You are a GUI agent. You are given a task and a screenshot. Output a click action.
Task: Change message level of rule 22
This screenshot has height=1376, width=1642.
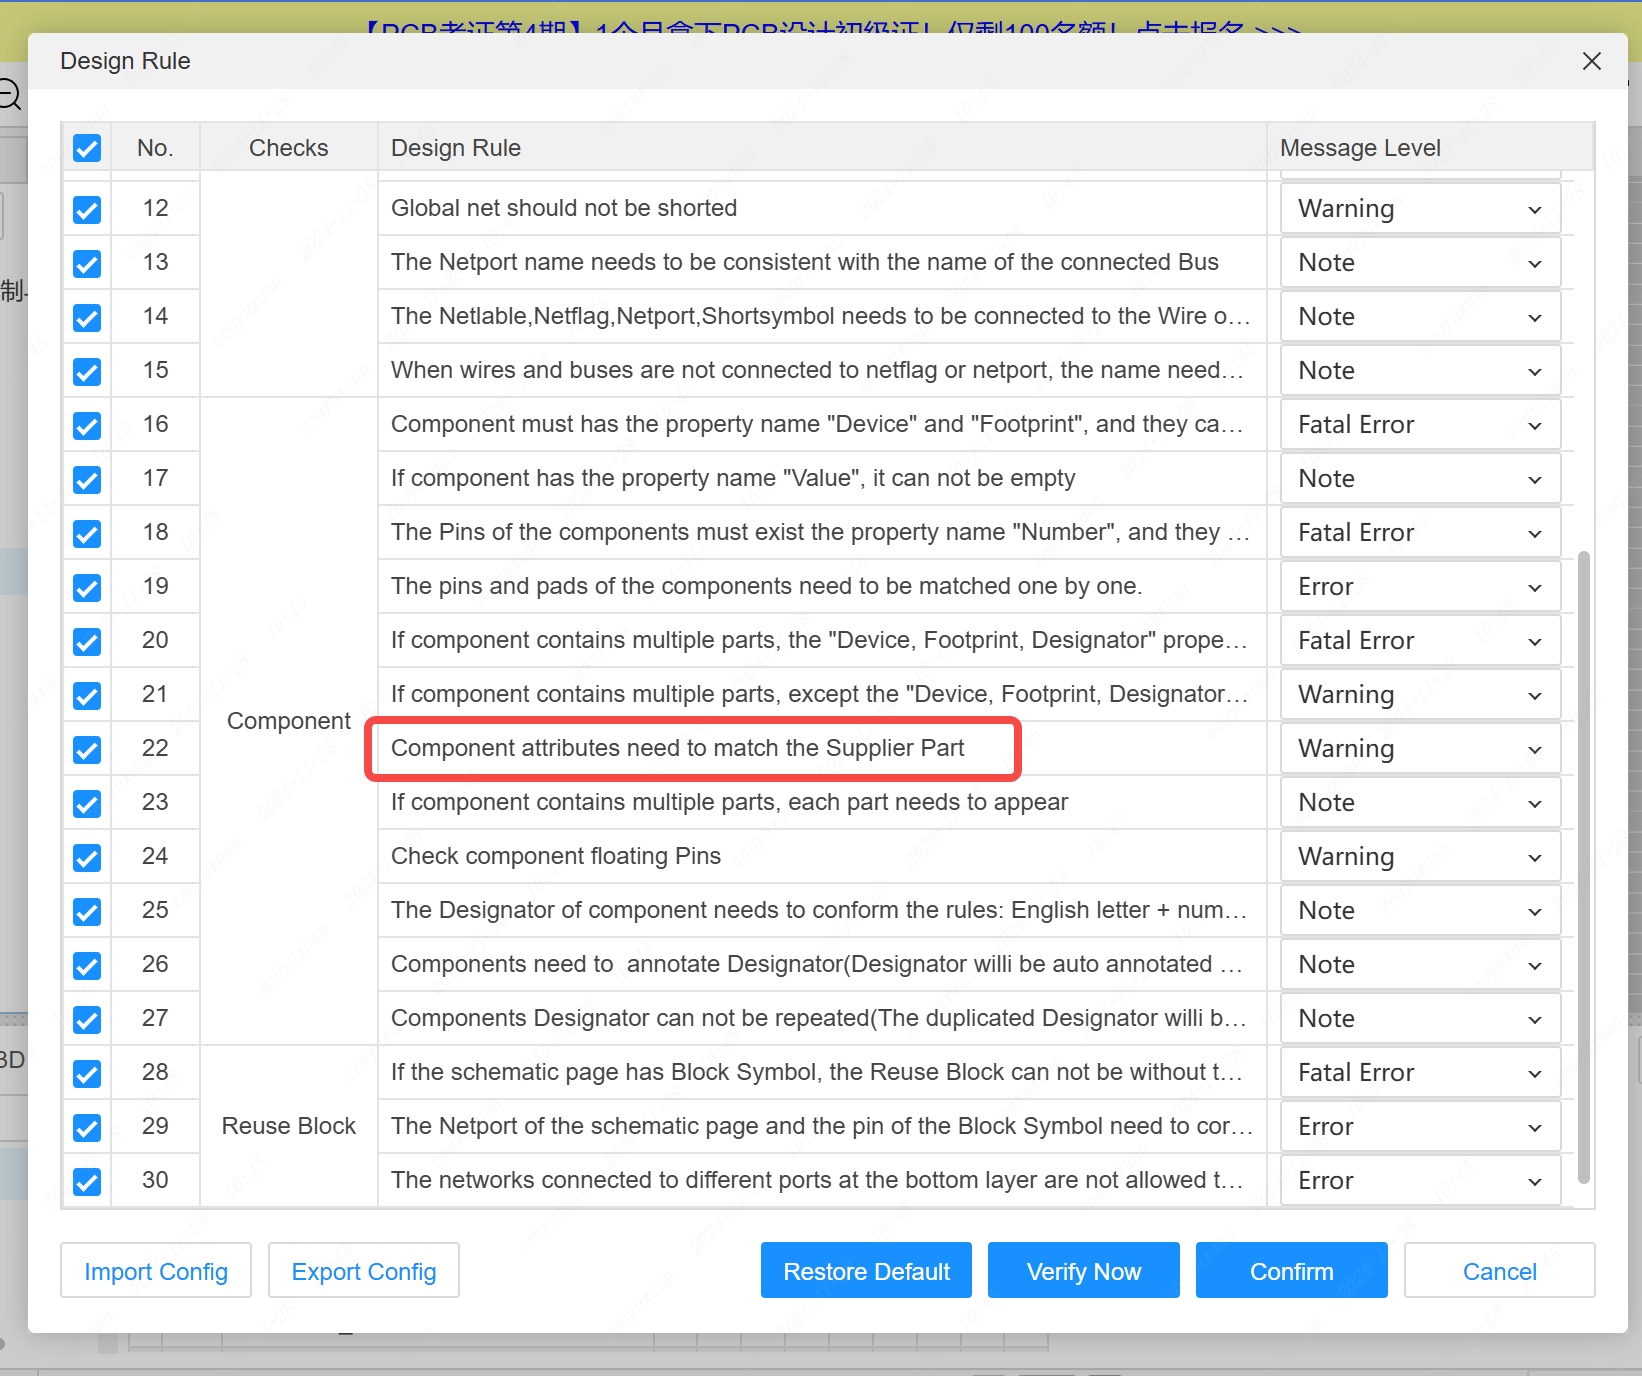pyautogui.click(x=1419, y=749)
